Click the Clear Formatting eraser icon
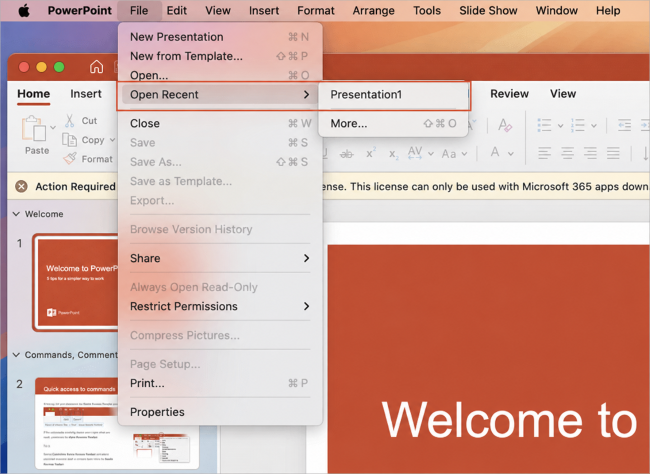Viewport: 650px width, 474px height. [504, 125]
